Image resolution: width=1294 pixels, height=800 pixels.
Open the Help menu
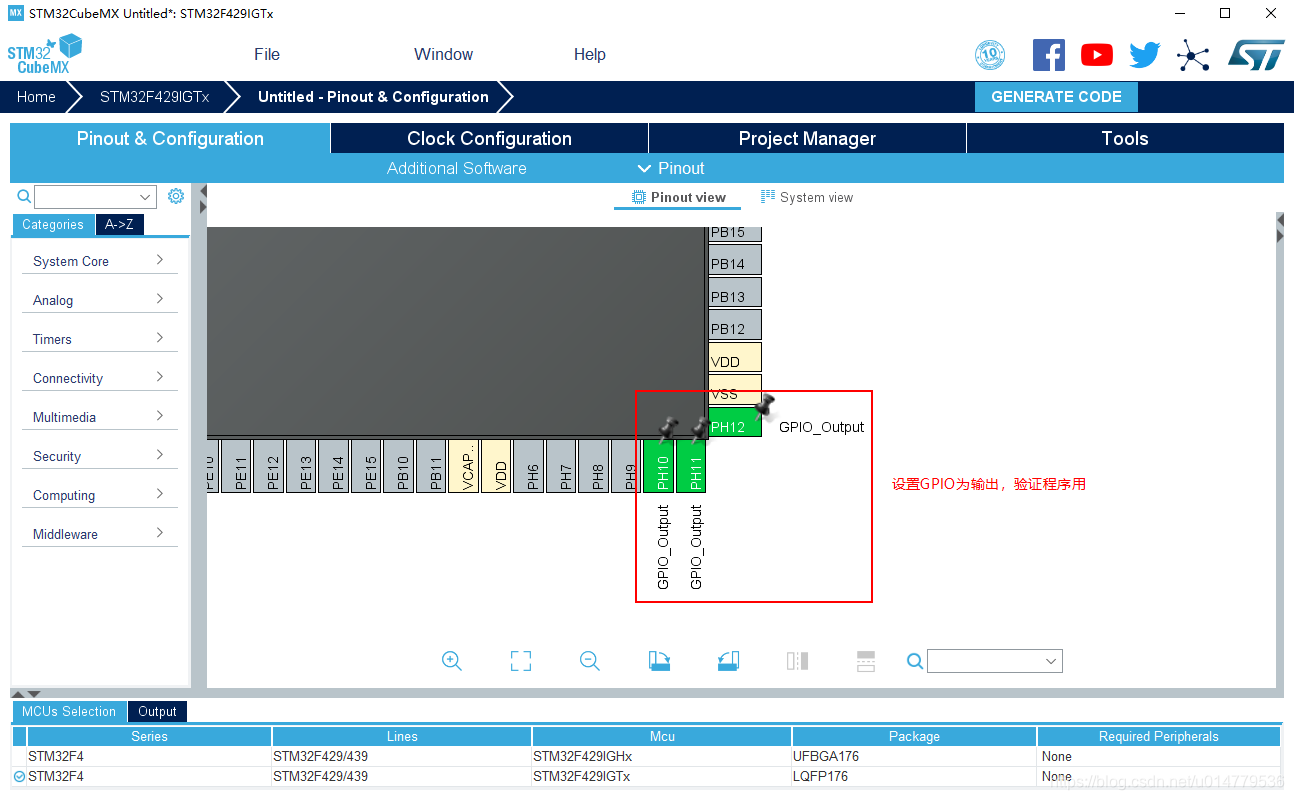click(590, 54)
